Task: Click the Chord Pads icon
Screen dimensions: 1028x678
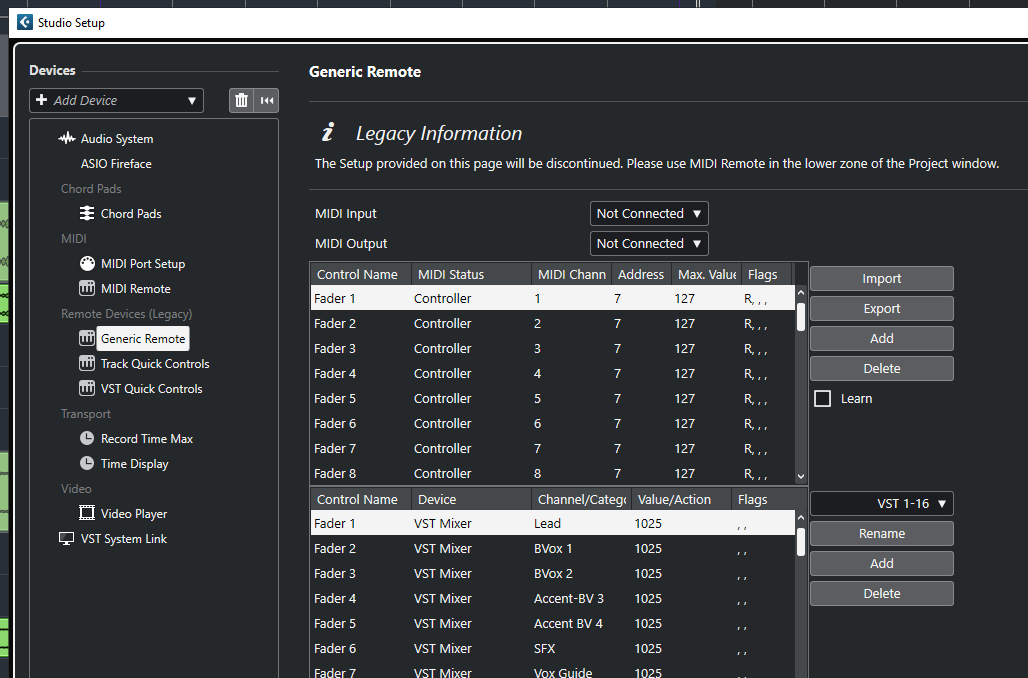Action: click(x=87, y=213)
